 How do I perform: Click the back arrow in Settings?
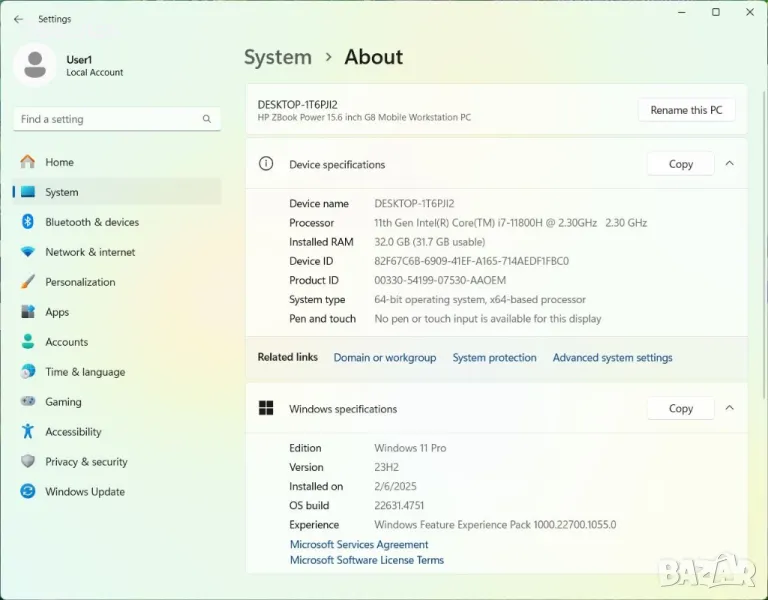[18, 19]
